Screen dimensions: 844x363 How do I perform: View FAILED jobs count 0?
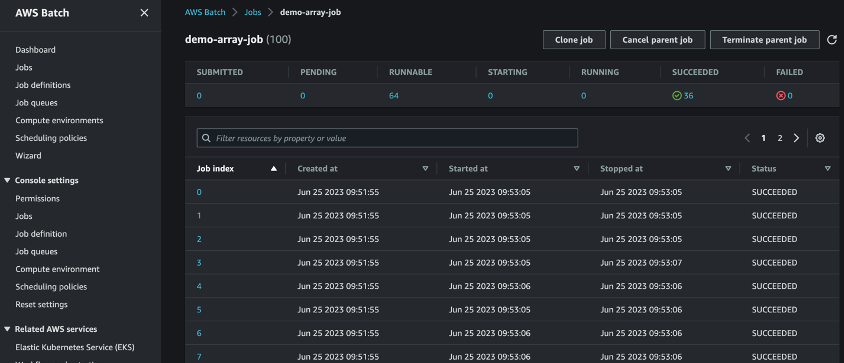point(790,96)
